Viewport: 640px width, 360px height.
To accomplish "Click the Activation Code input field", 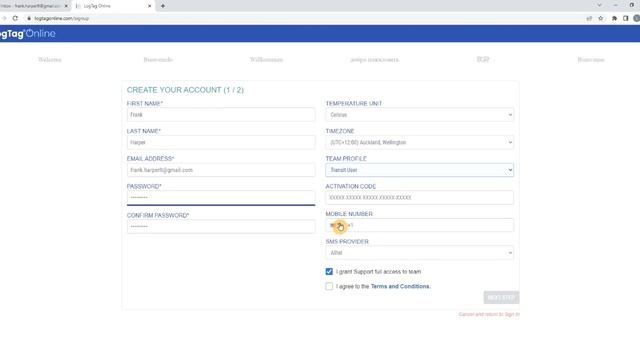I will tap(420, 198).
